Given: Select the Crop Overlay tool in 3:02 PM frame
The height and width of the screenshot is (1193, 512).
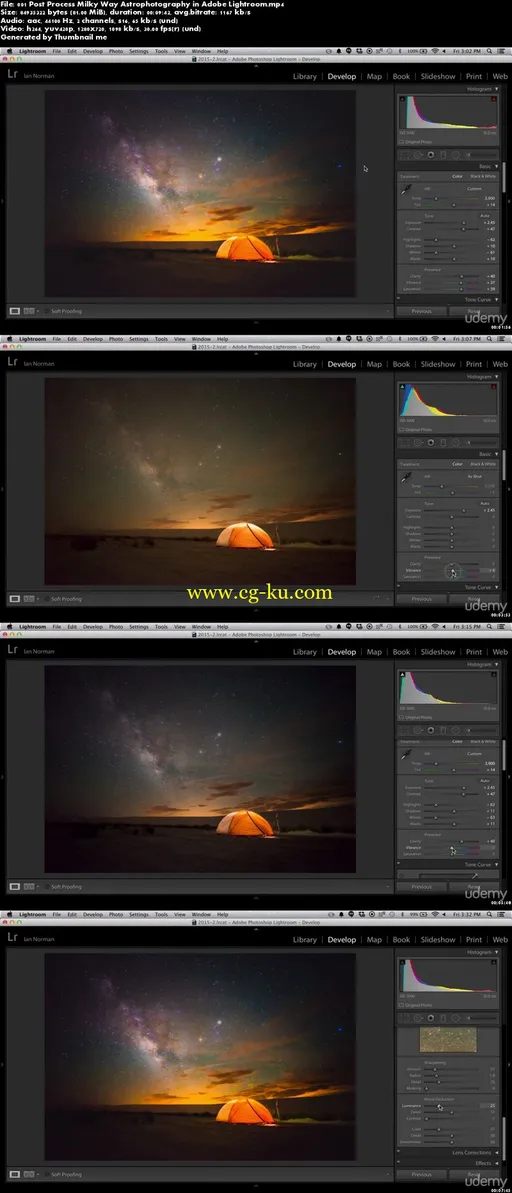Looking at the screenshot, I should [405, 154].
